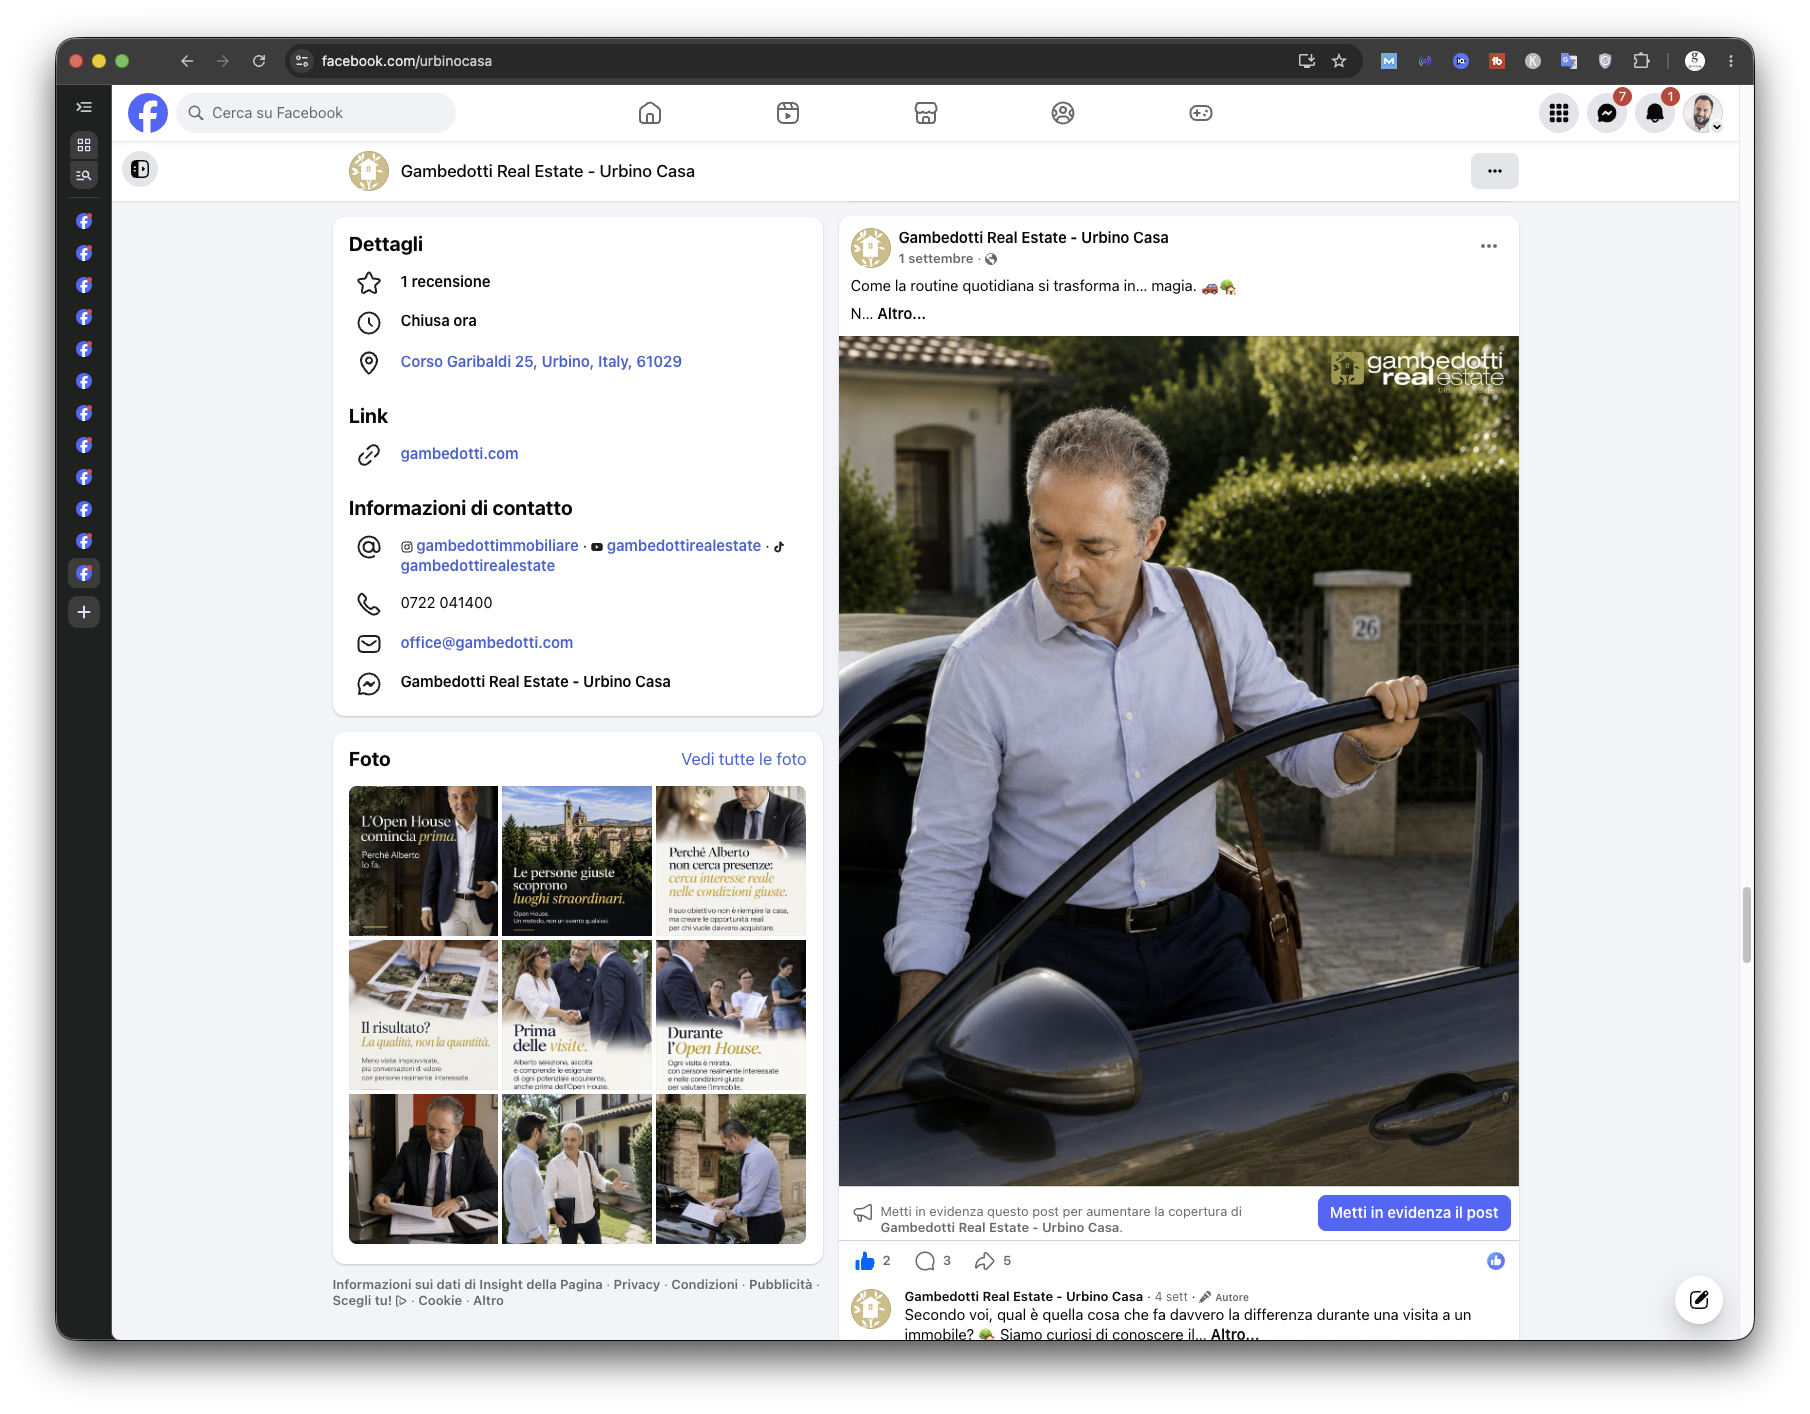Open the post options three-dots menu
1810x1414 pixels.
pos(1489,246)
